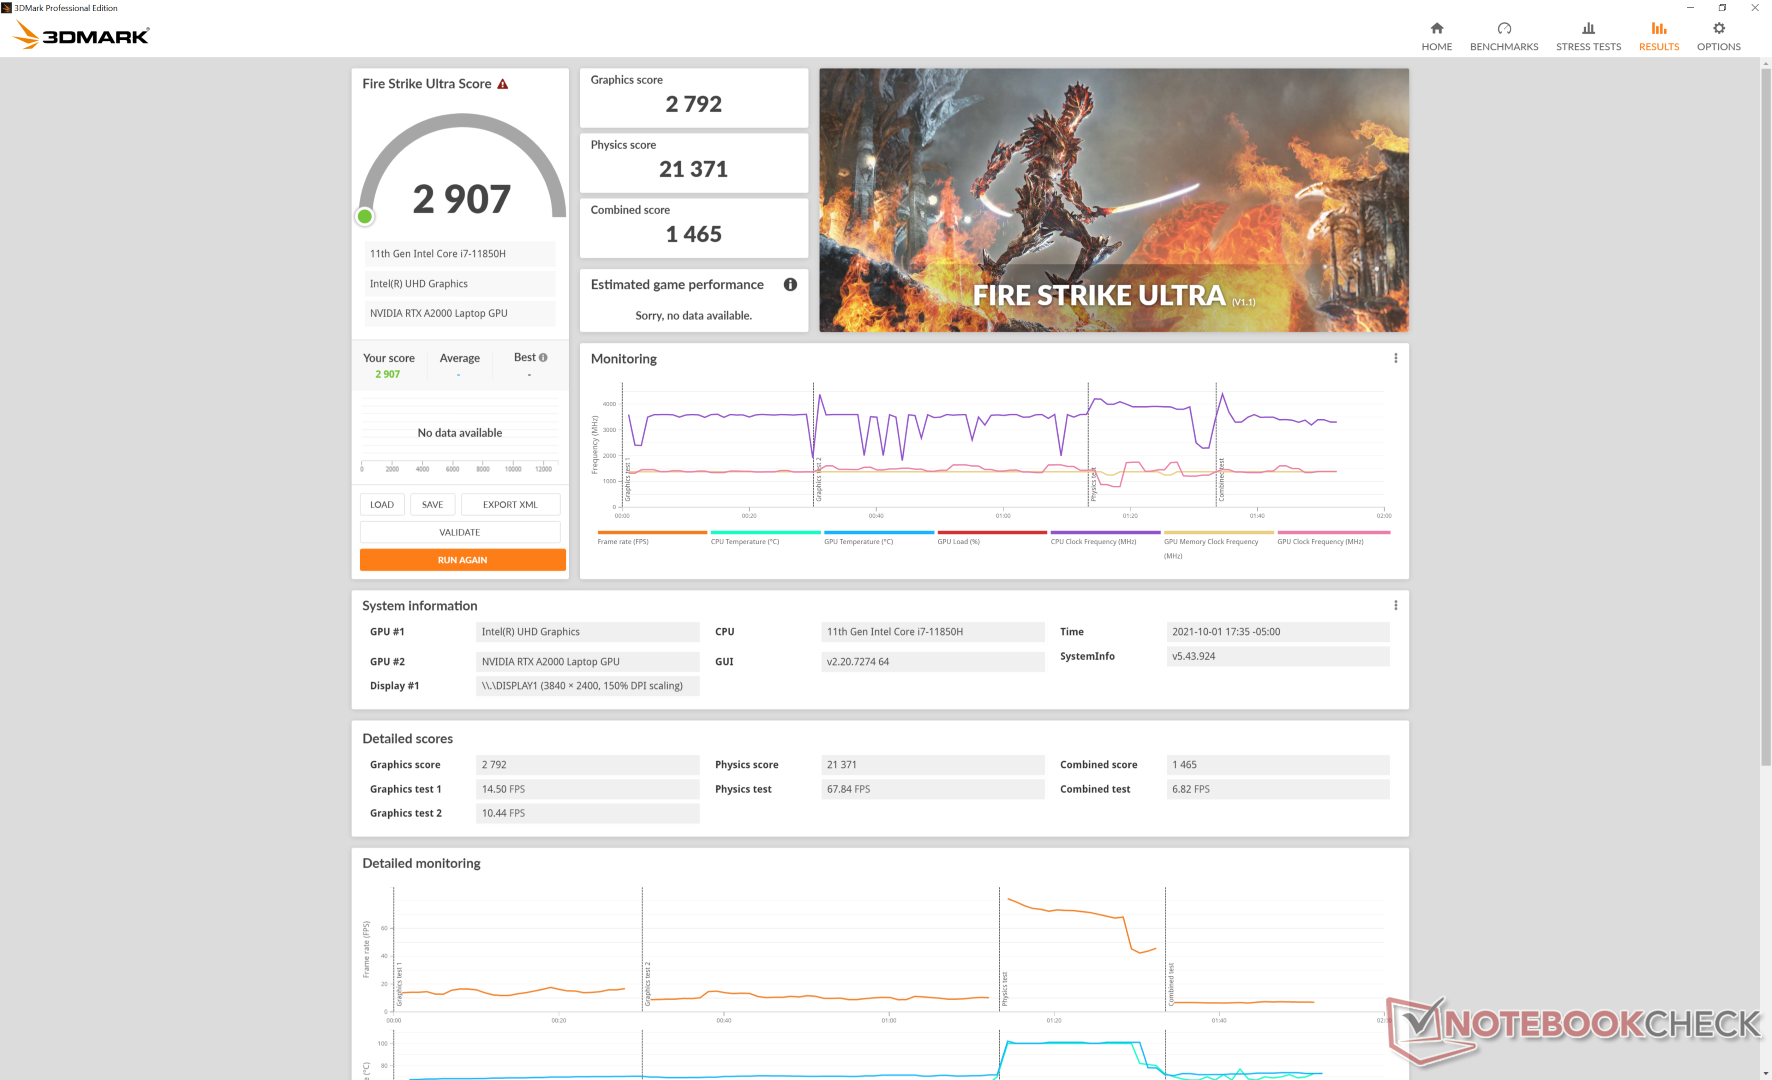The width and height of the screenshot is (1772, 1080).
Task: Toggle the CPU Clock Frequency legend series
Action: (1105, 538)
